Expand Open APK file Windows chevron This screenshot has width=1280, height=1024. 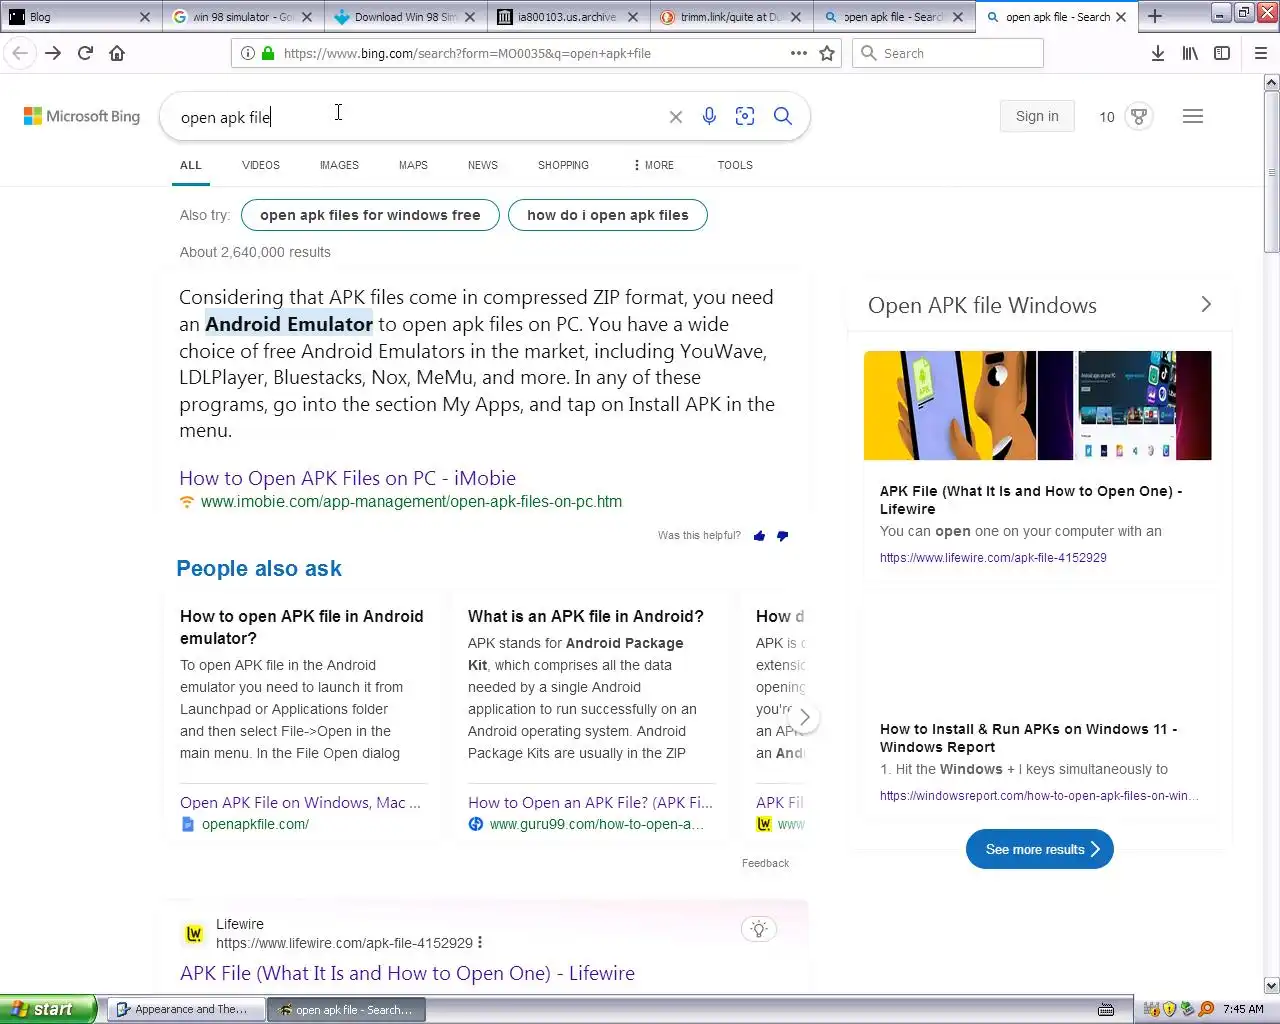pos(1206,305)
